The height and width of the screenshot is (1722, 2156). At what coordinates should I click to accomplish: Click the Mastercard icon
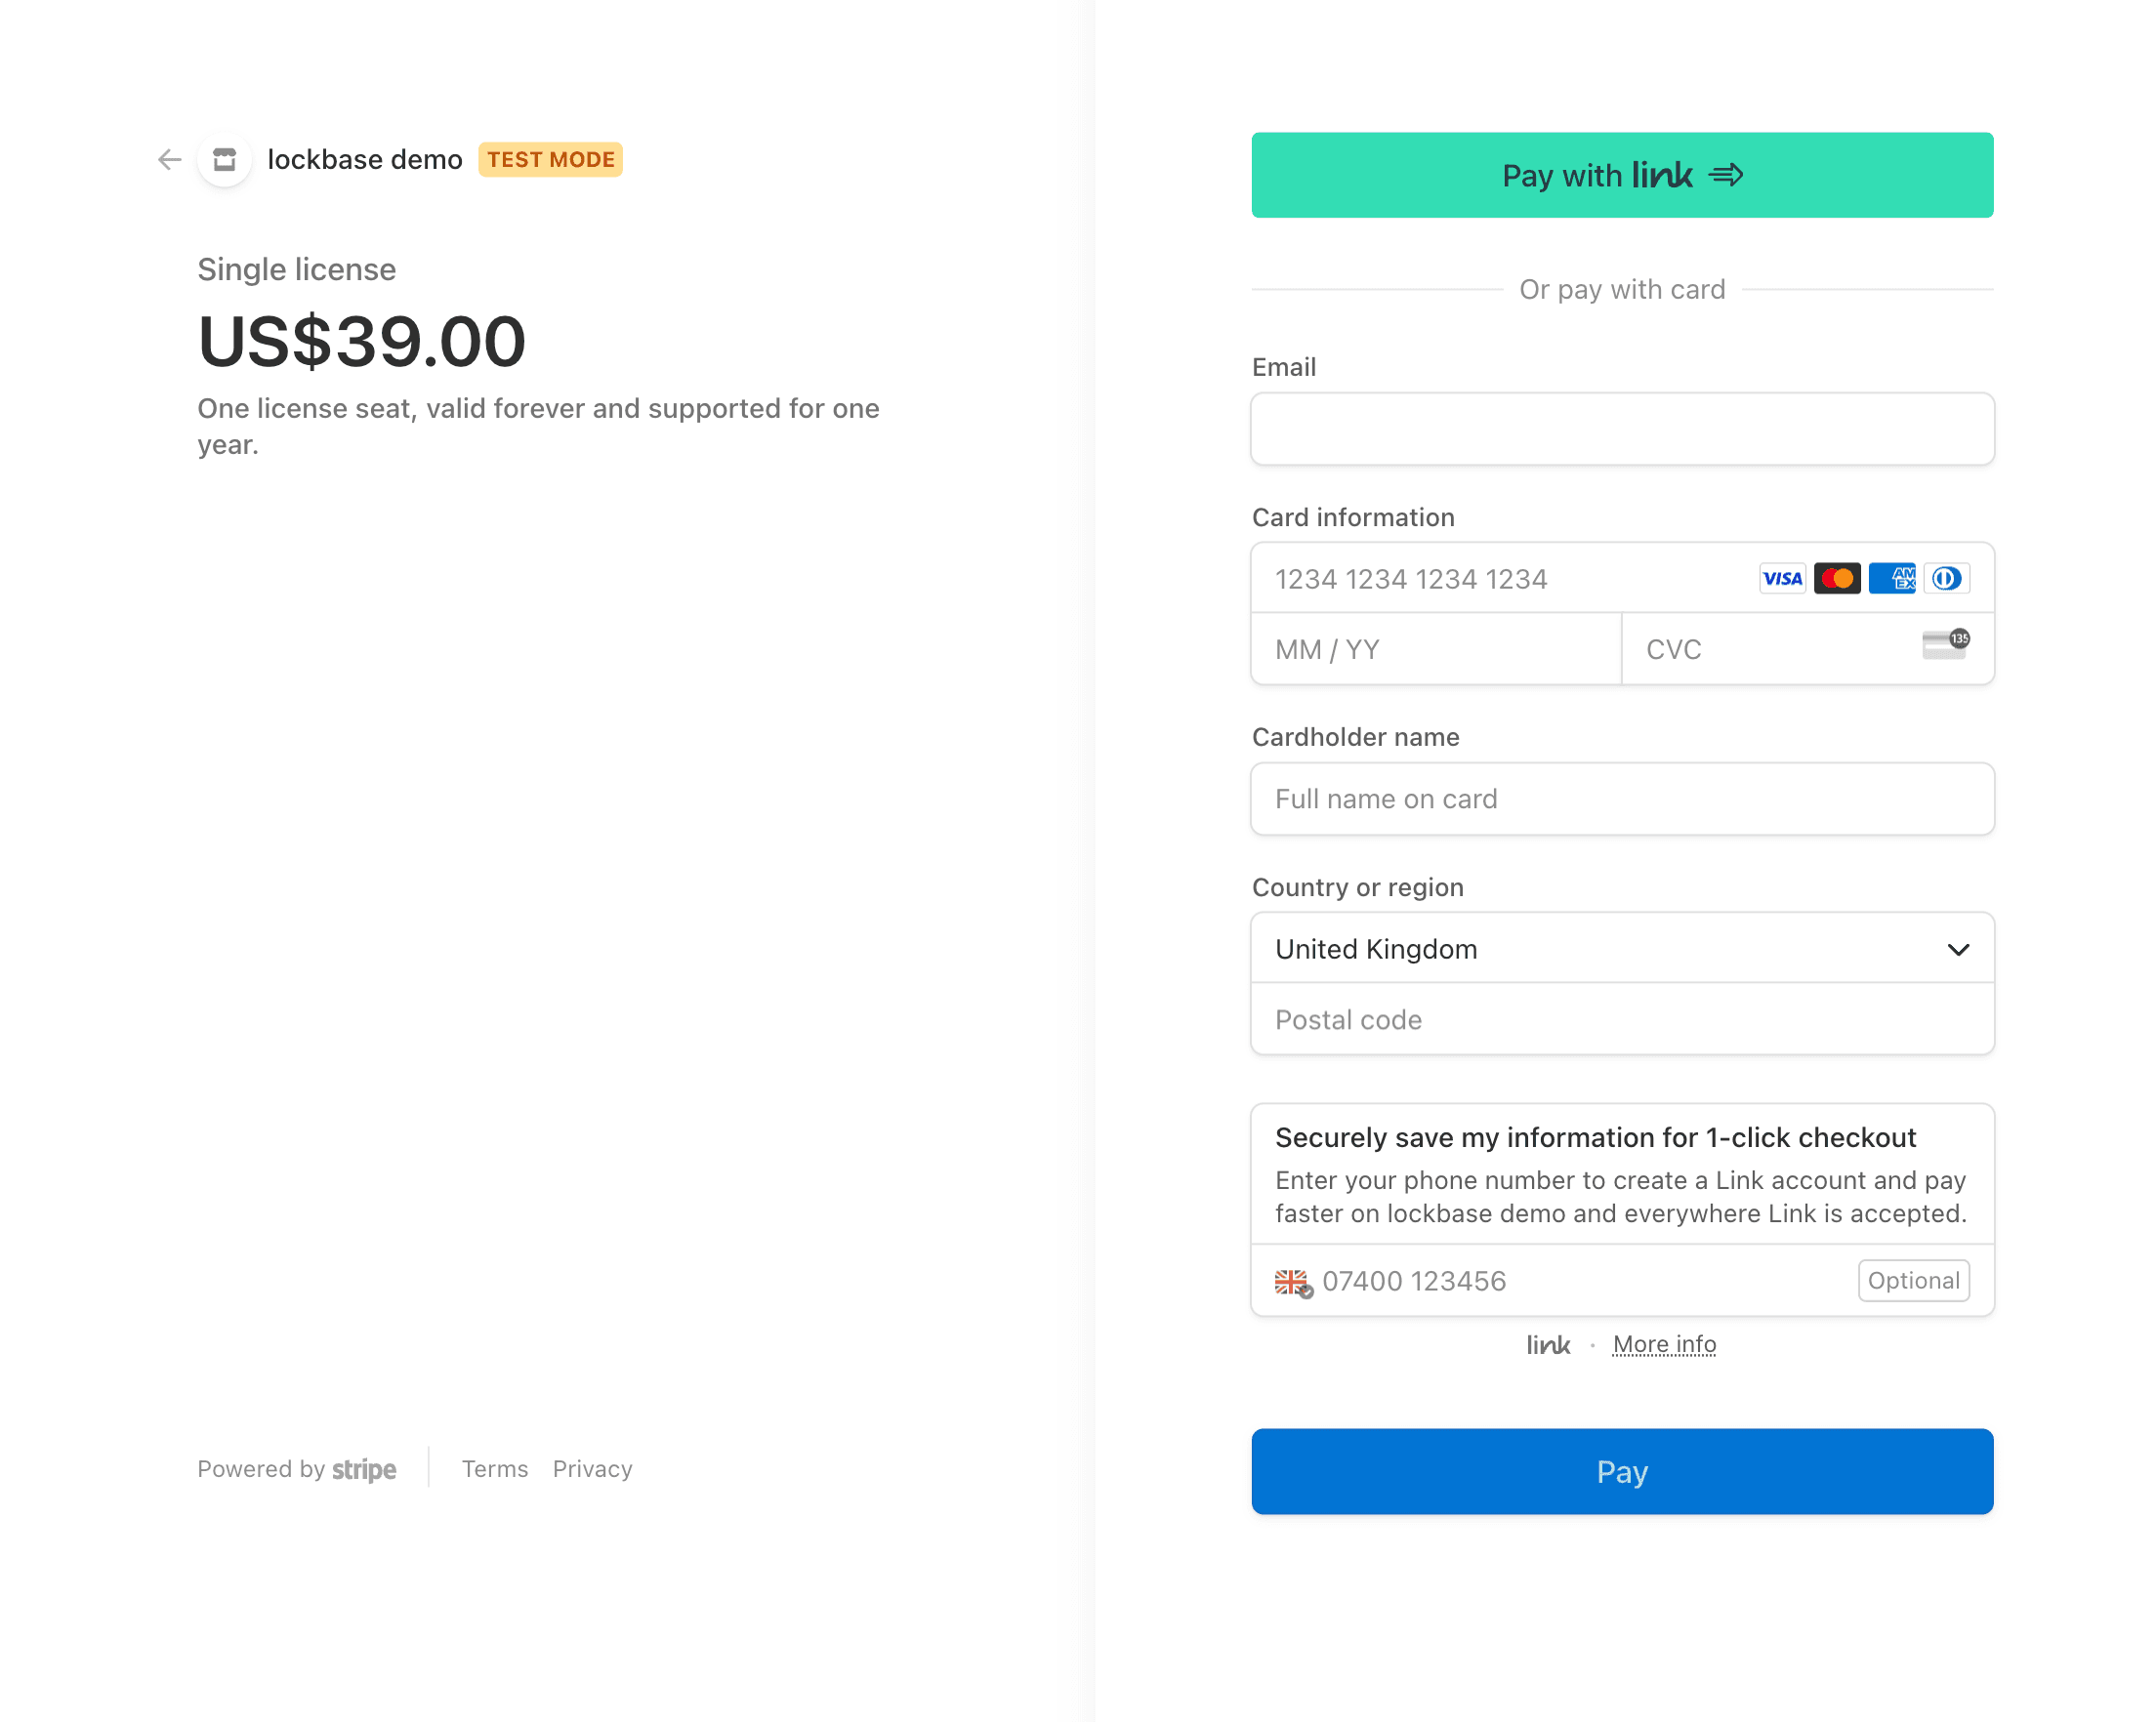(1835, 578)
